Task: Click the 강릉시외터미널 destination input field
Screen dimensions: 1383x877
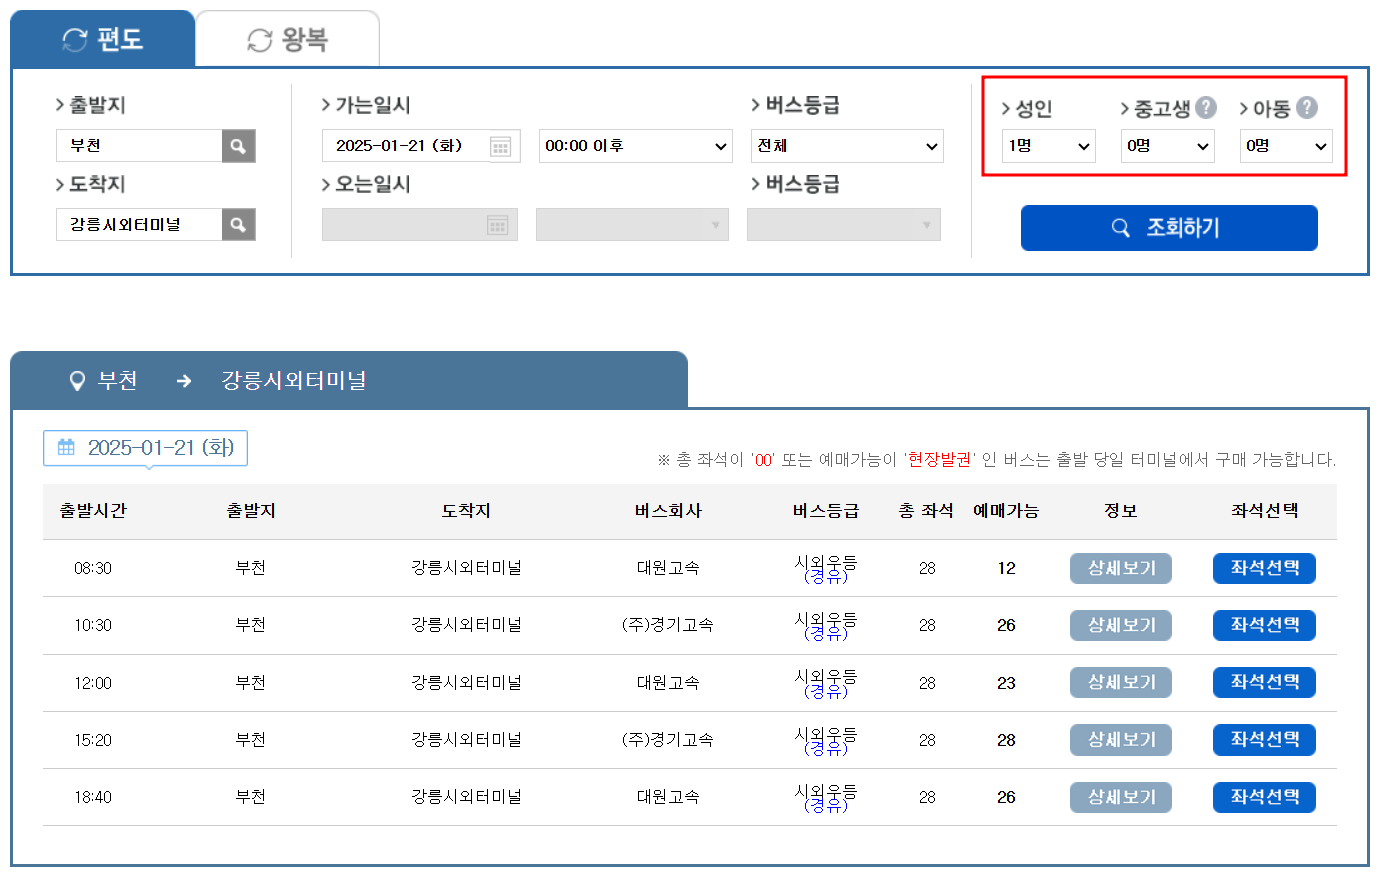Action: [x=139, y=225]
